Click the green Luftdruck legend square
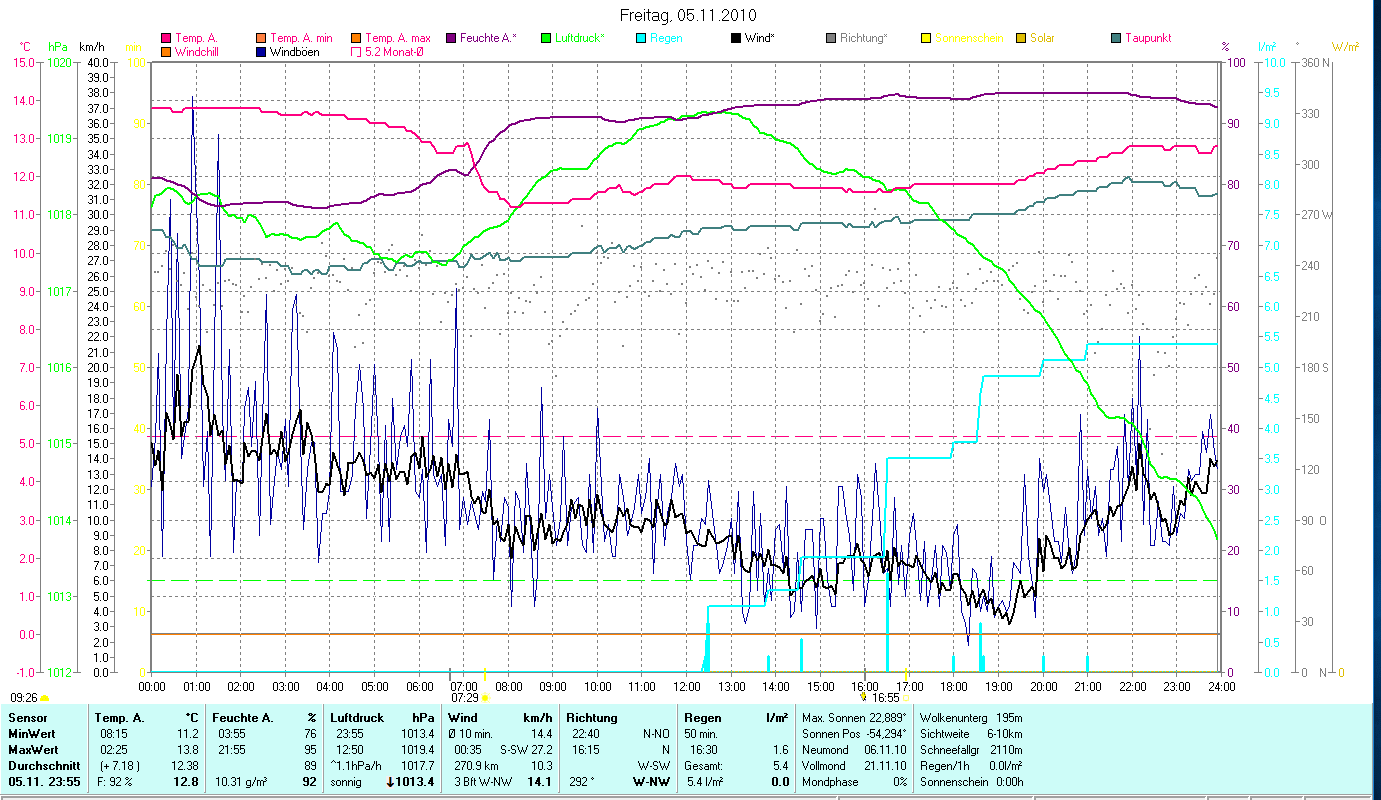1381x800 pixels. (546, 38)
